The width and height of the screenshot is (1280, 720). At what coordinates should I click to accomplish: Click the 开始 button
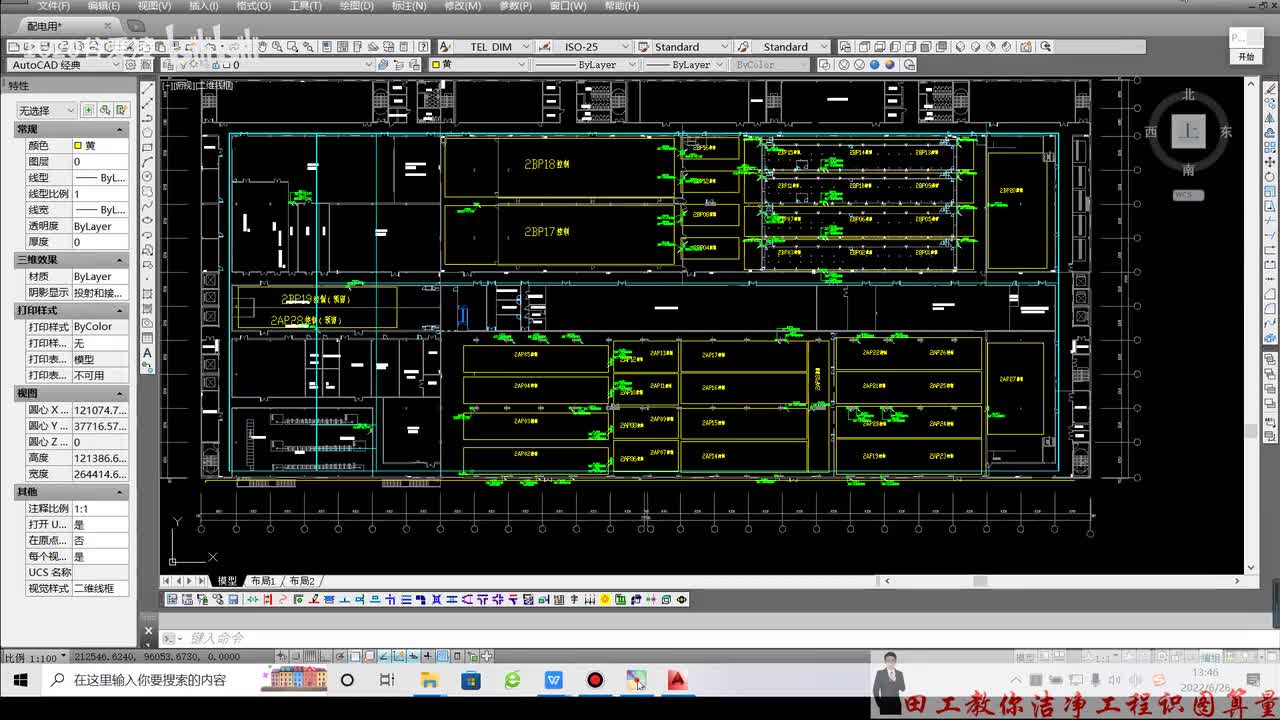[x=1245, y=57]
